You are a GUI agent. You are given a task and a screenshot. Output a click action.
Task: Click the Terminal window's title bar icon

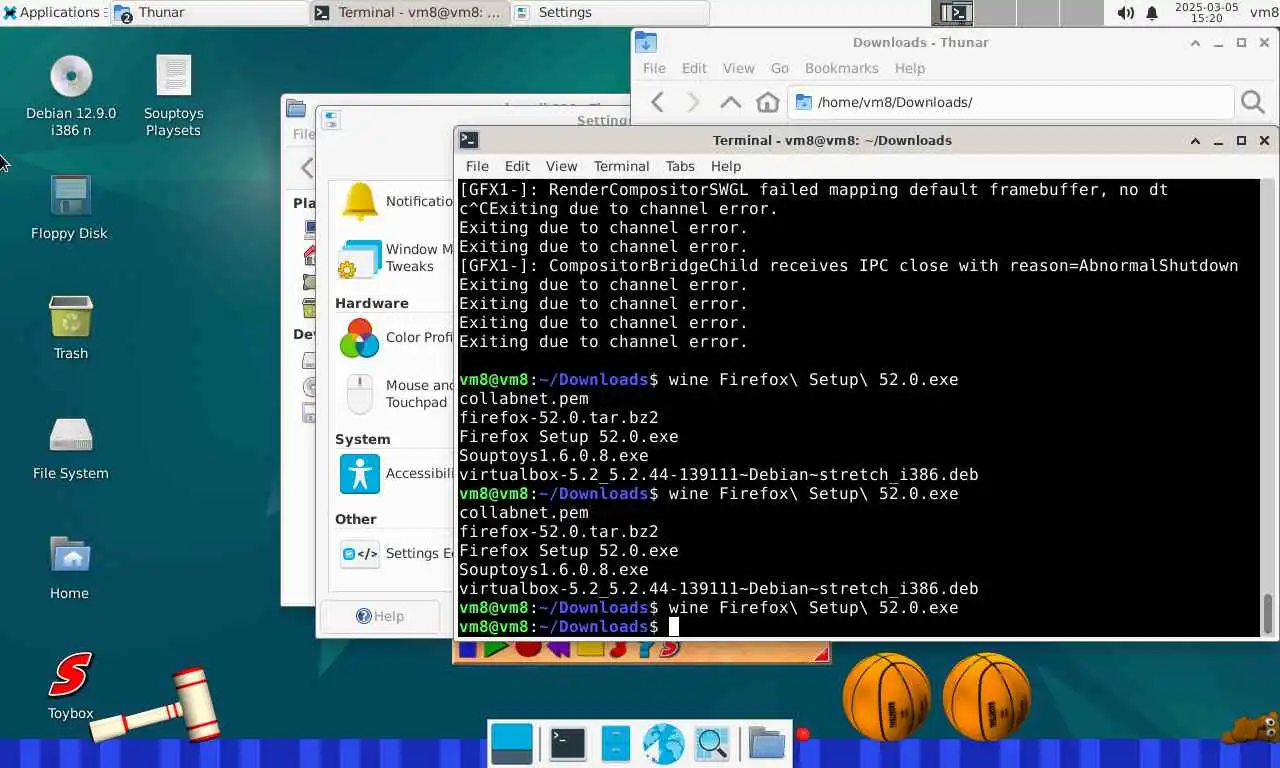[x=469, y=140]
